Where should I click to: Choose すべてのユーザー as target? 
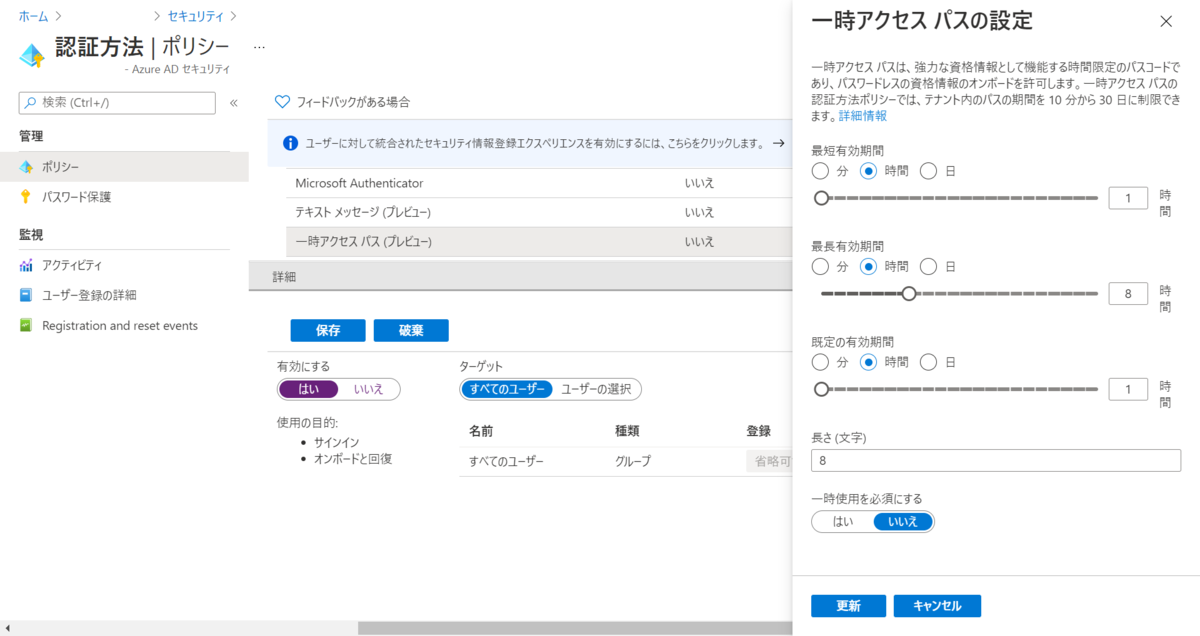coord(507,389)
